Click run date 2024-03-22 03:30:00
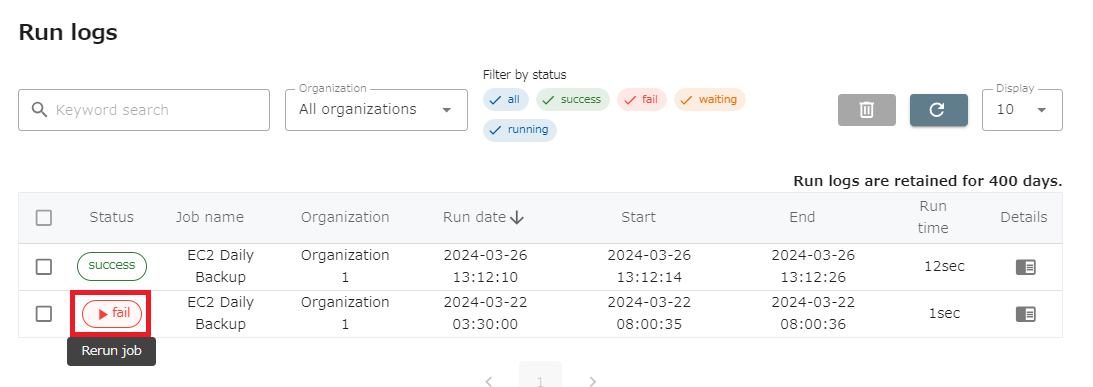The image size is (1093, 387). pos(485,314)
